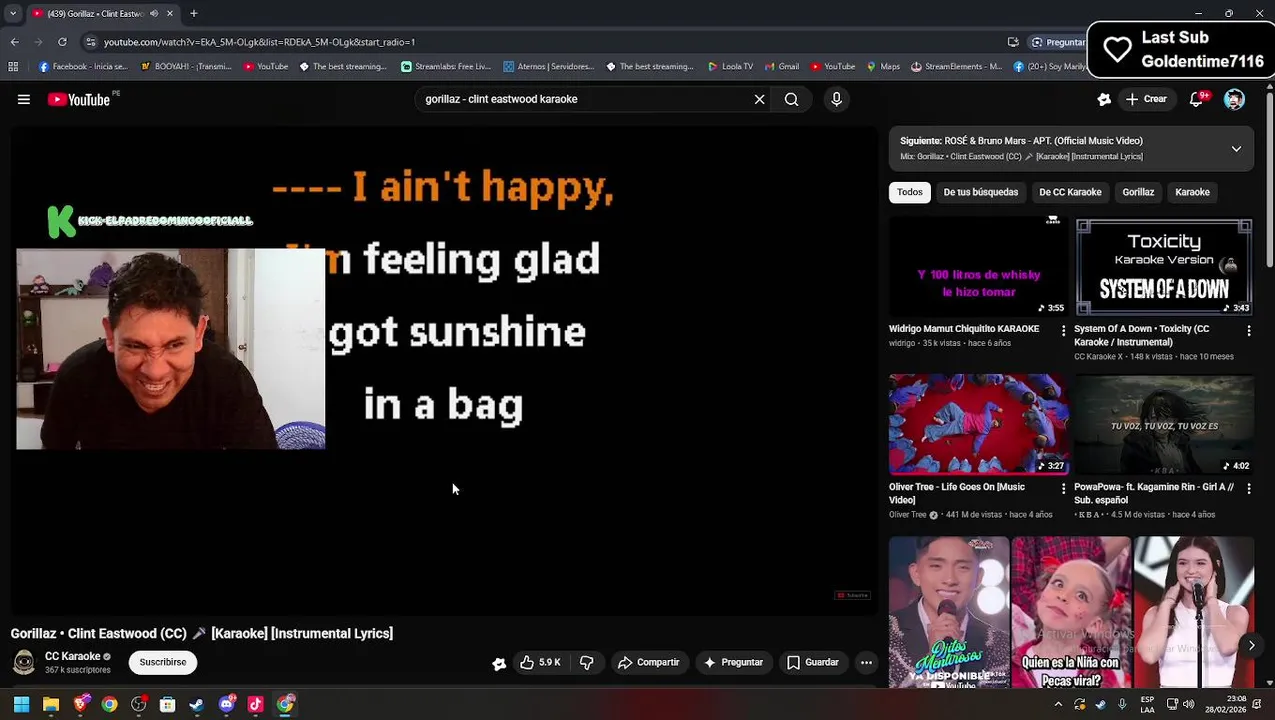
Task: Focus the YouTube search input field
Action: [585, 99]
